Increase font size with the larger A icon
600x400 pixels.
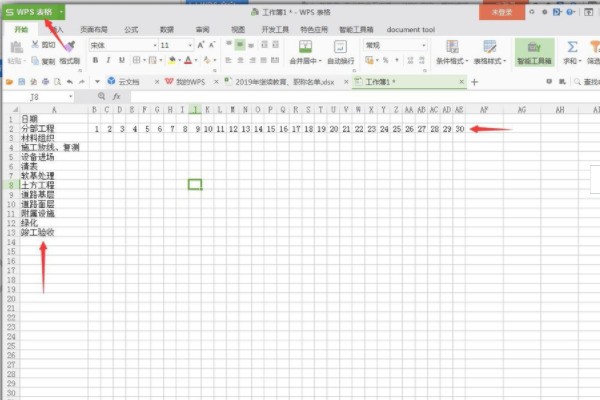[201, 45]
